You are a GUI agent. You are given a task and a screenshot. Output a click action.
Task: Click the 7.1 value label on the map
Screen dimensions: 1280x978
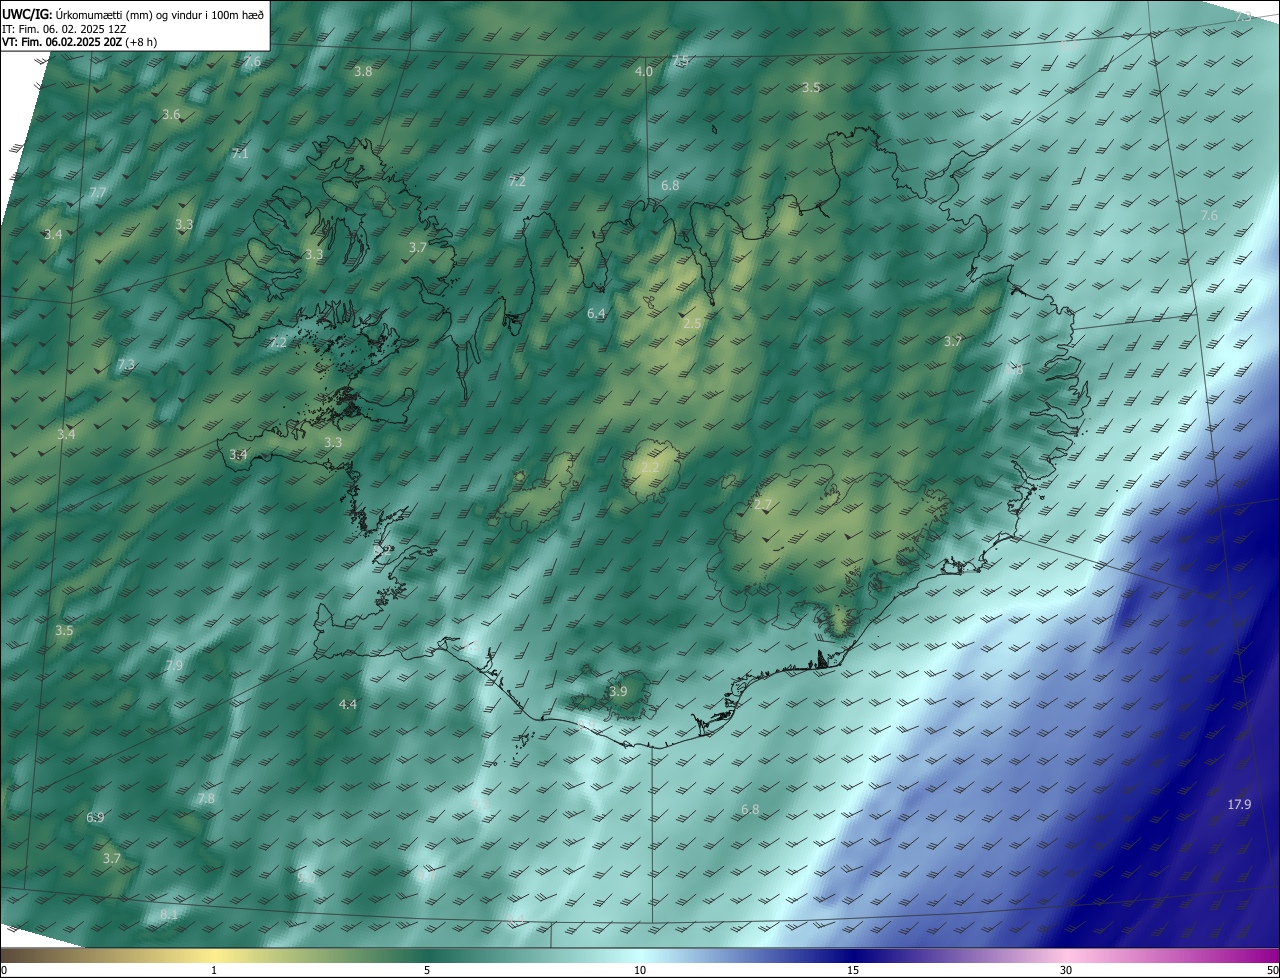point(240,153)
